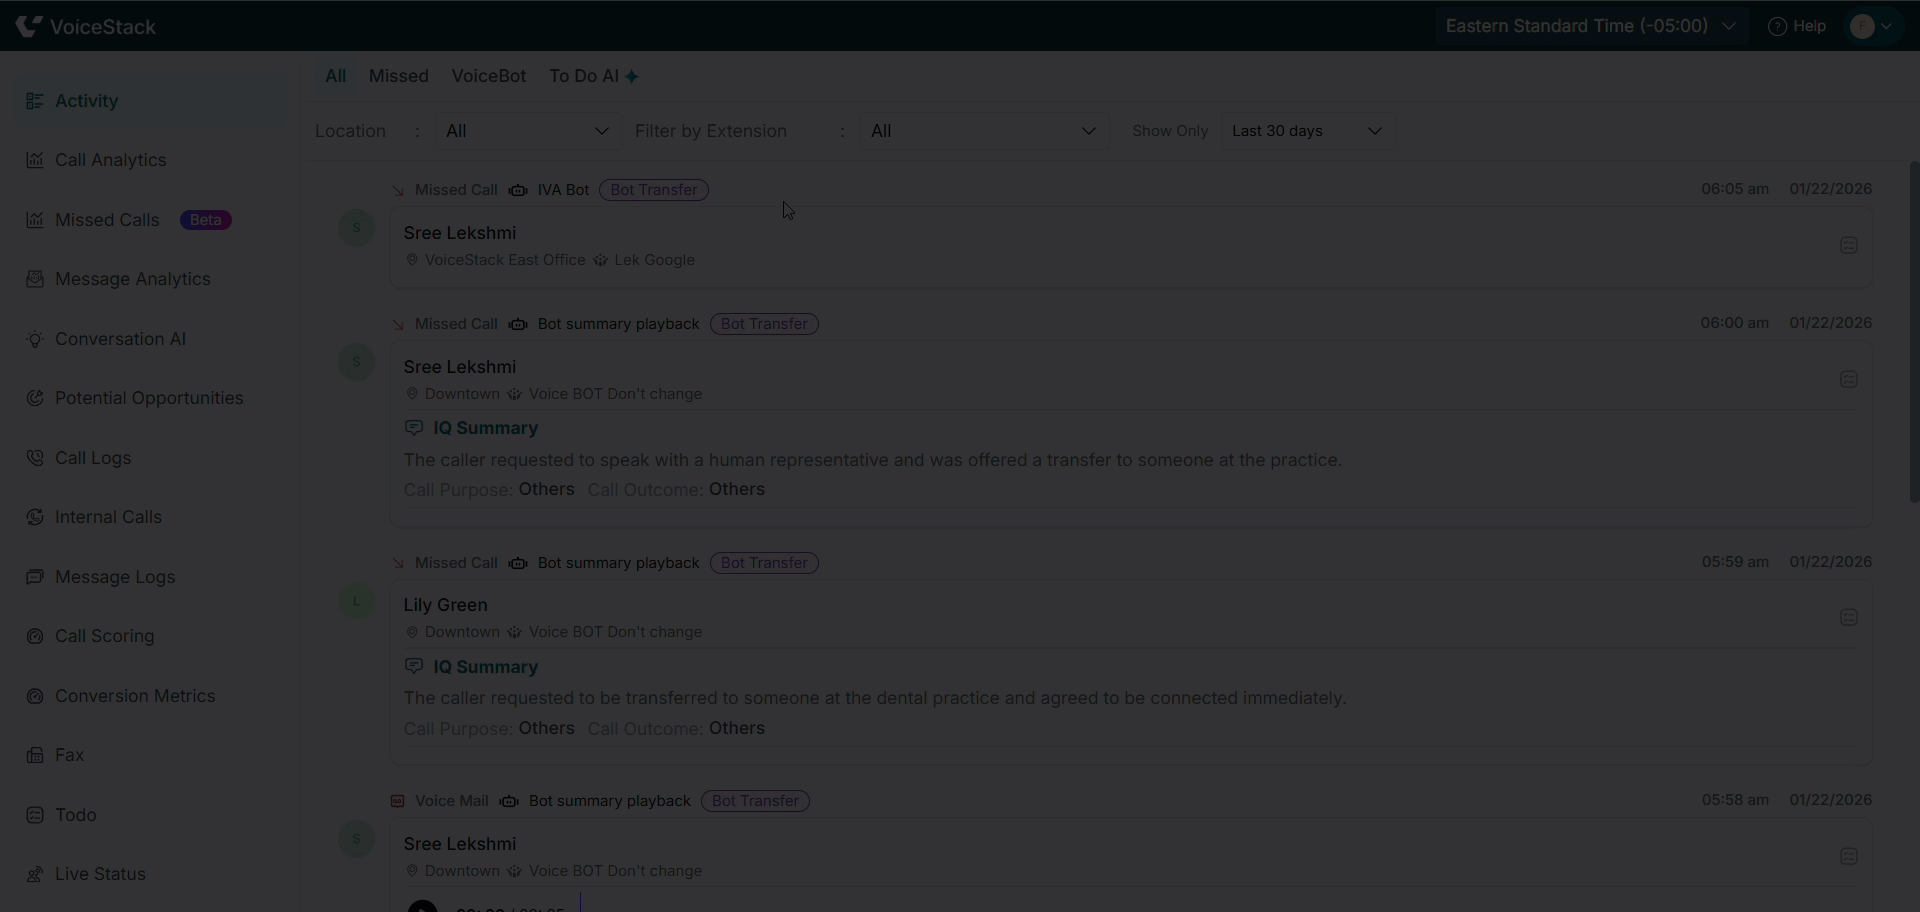Switch to the All tab
Viewport: 1920px width, 912px height.
click(x=335, y=76)
